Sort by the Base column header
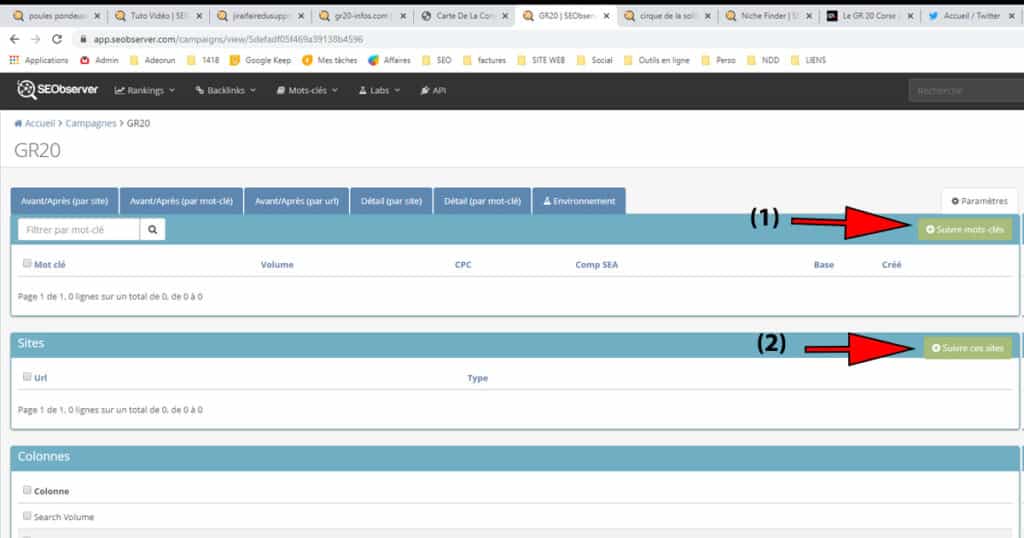Viewport: 1024px width, 538px height. click(x=824, y=264)
